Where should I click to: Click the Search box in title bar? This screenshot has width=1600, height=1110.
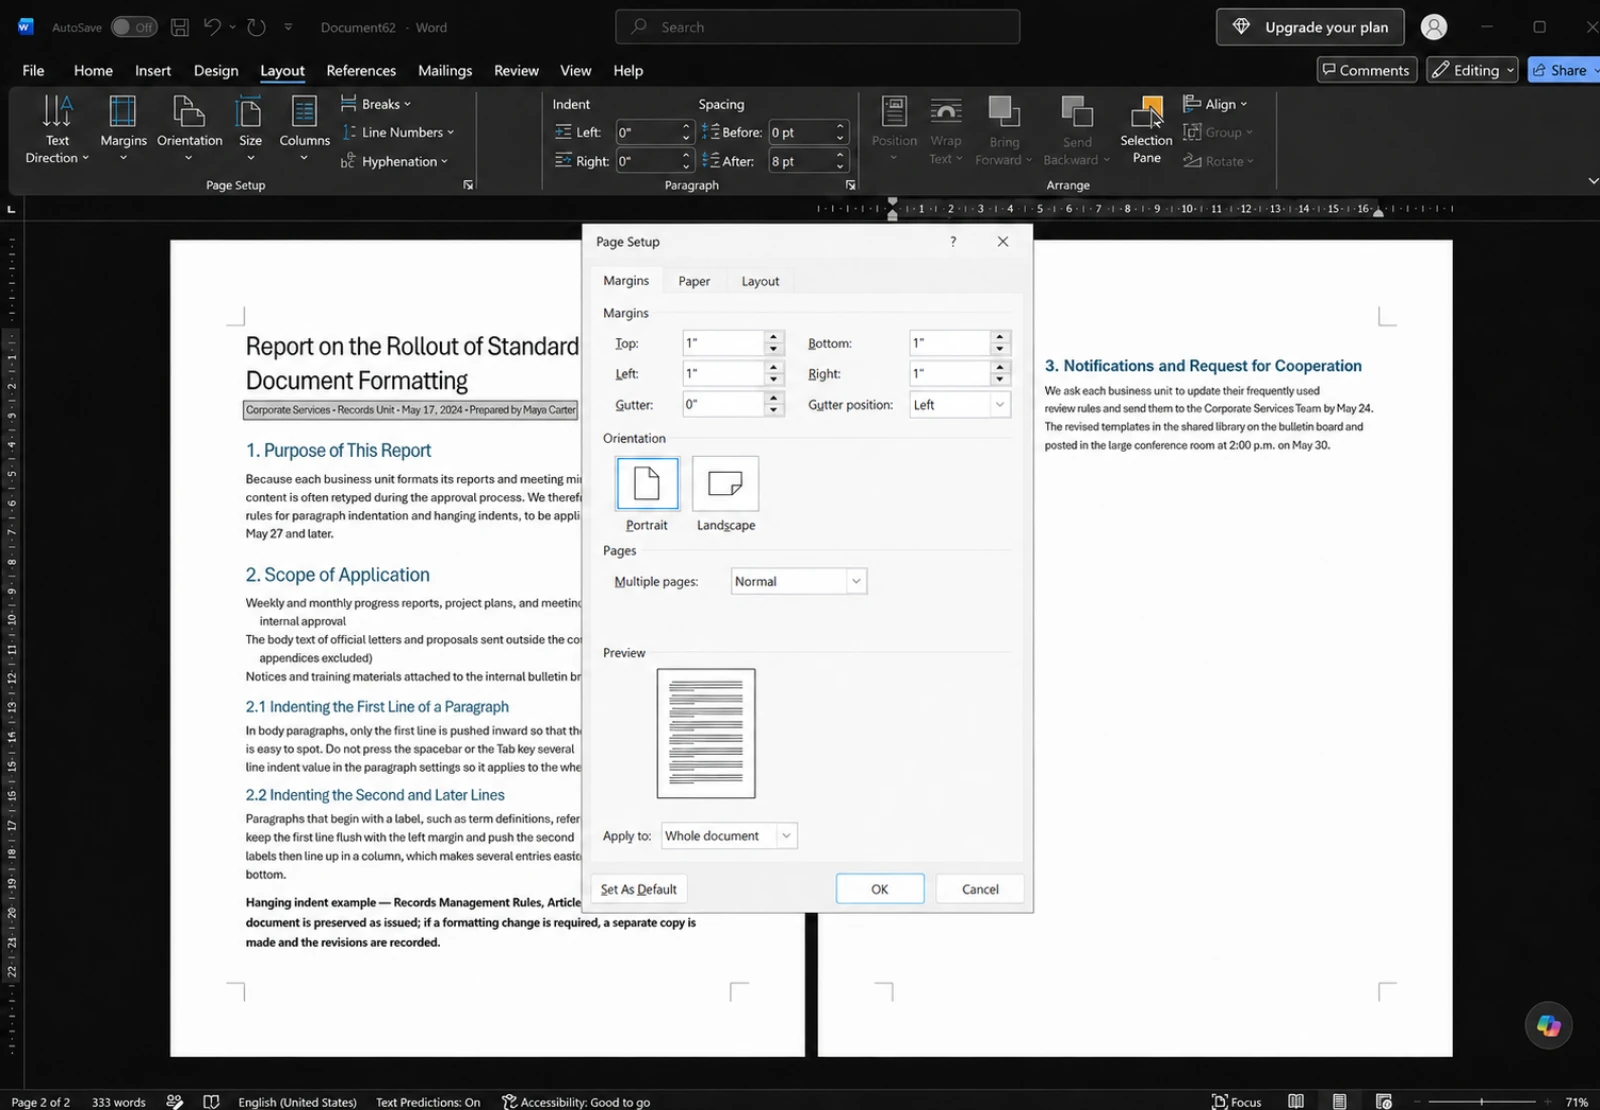[818, 27]
